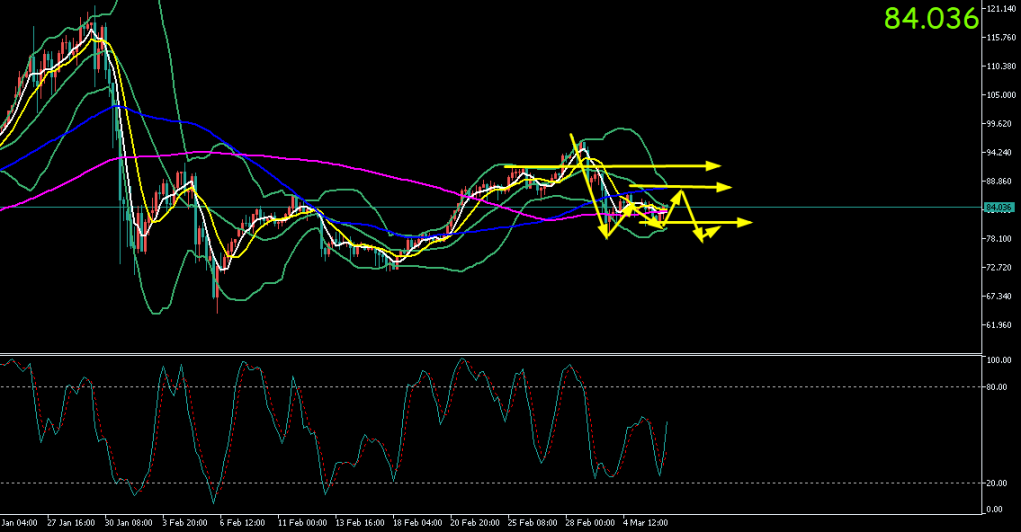This screenshot has width=1021, height=532.
Task: Click the 0.00 oscillator scale label
Action: point(995,510)
